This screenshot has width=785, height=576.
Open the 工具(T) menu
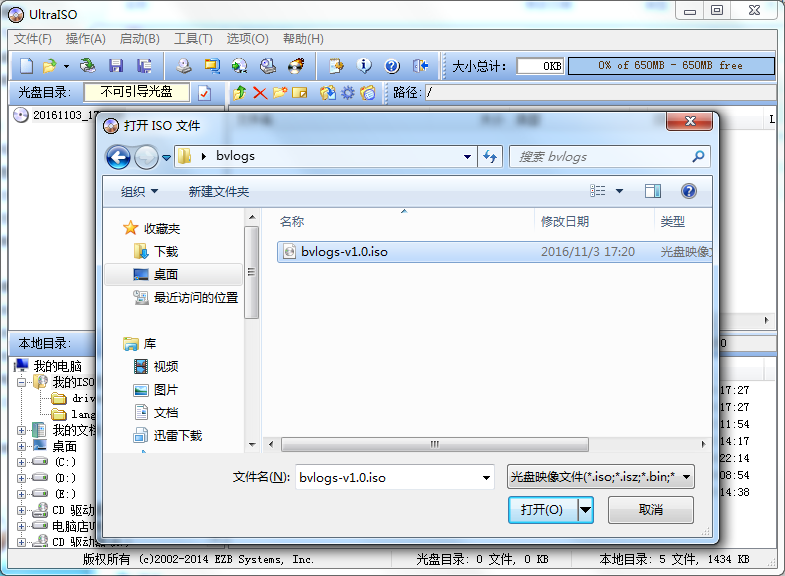[x=193, y=39]
